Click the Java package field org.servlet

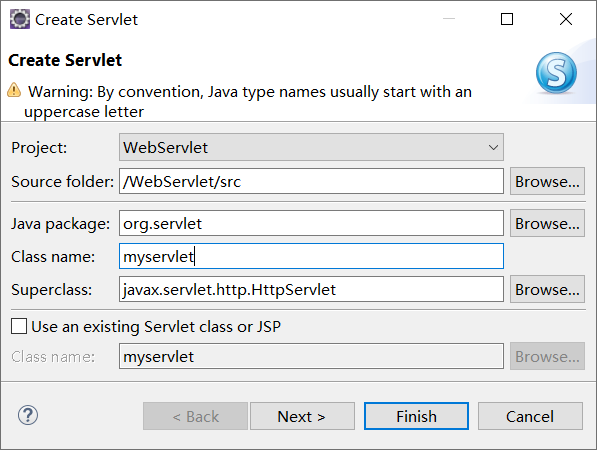click(311, 223)
